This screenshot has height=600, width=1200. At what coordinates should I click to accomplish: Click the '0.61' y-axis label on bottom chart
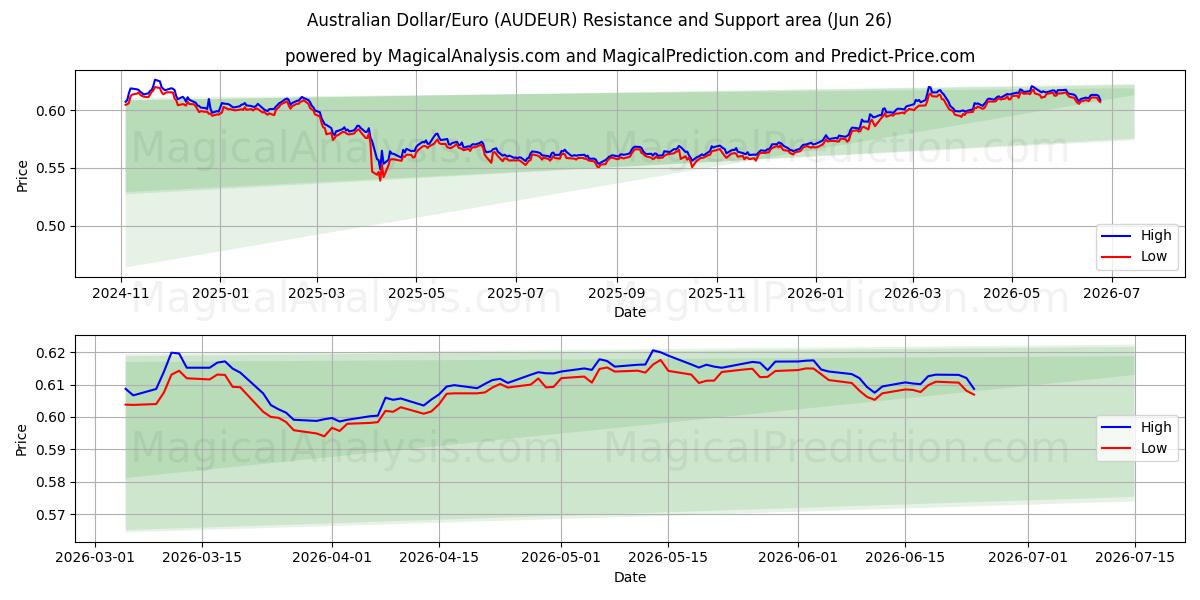pyautogui.click(x=52, y=385)
